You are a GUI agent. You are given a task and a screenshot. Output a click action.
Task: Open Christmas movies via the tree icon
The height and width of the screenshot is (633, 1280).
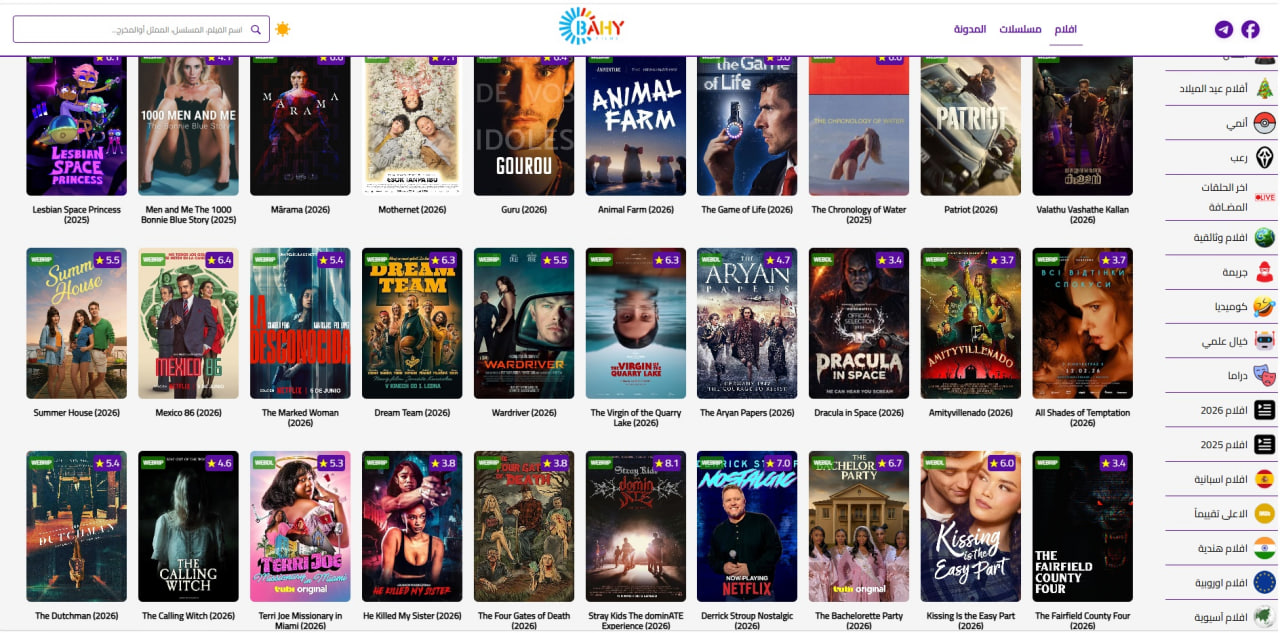click(1265, 89)
